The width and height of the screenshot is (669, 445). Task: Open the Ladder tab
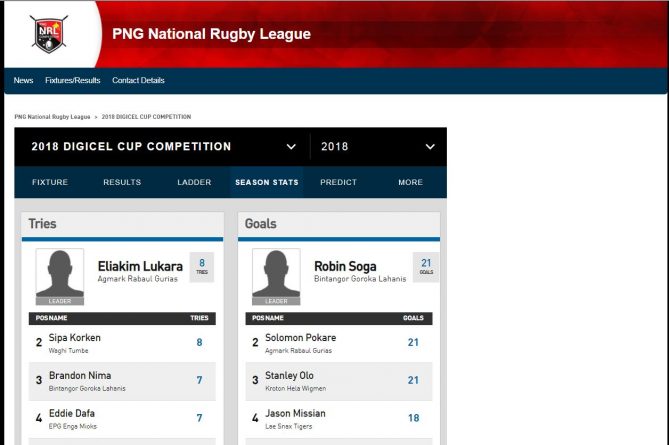point(194,183)
